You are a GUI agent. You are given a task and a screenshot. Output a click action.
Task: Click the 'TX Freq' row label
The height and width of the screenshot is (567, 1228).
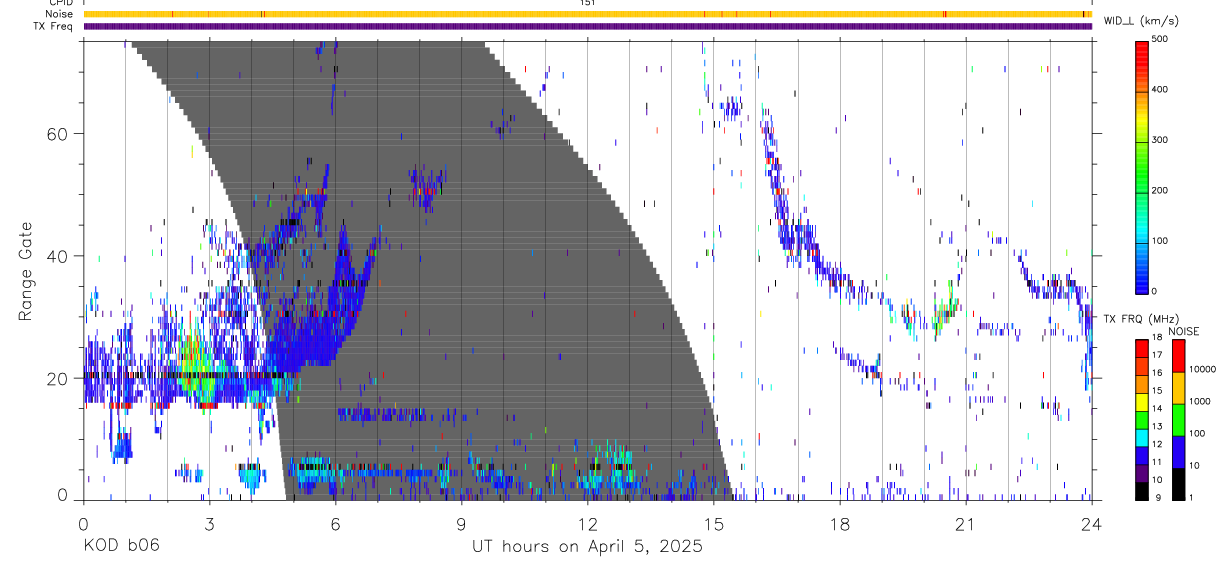point(54,26)
